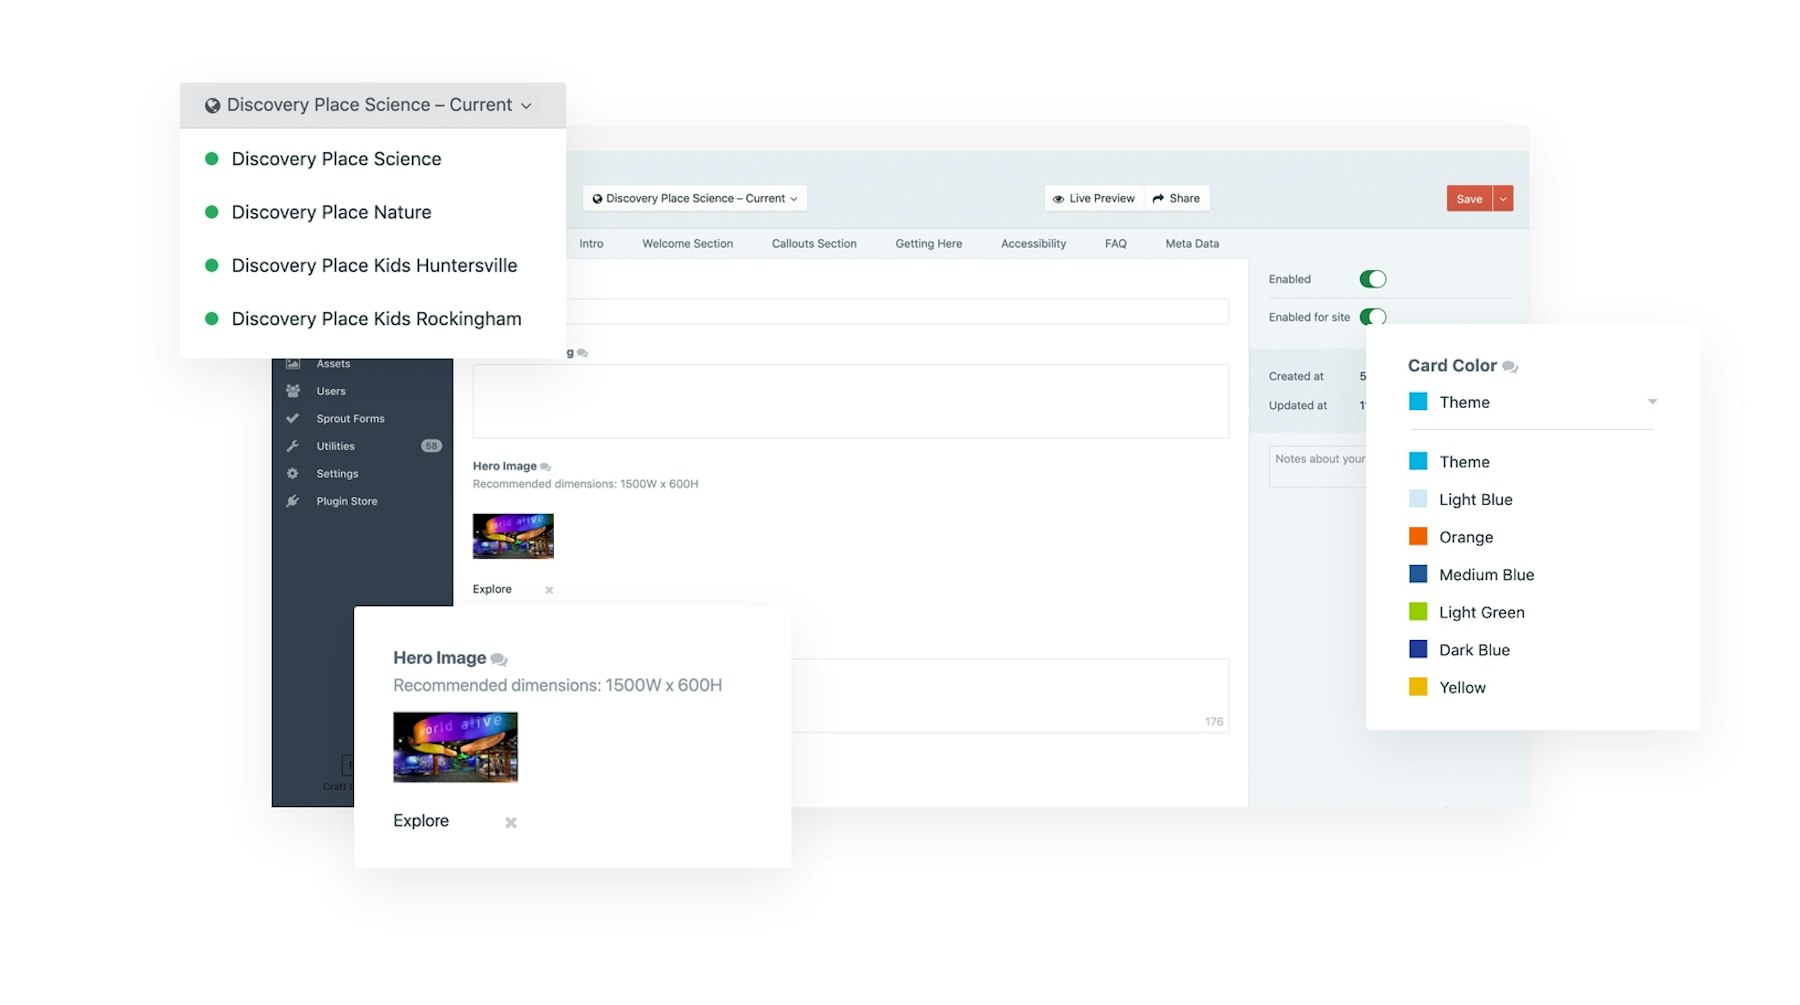Click the Settings gear icon

293,474
